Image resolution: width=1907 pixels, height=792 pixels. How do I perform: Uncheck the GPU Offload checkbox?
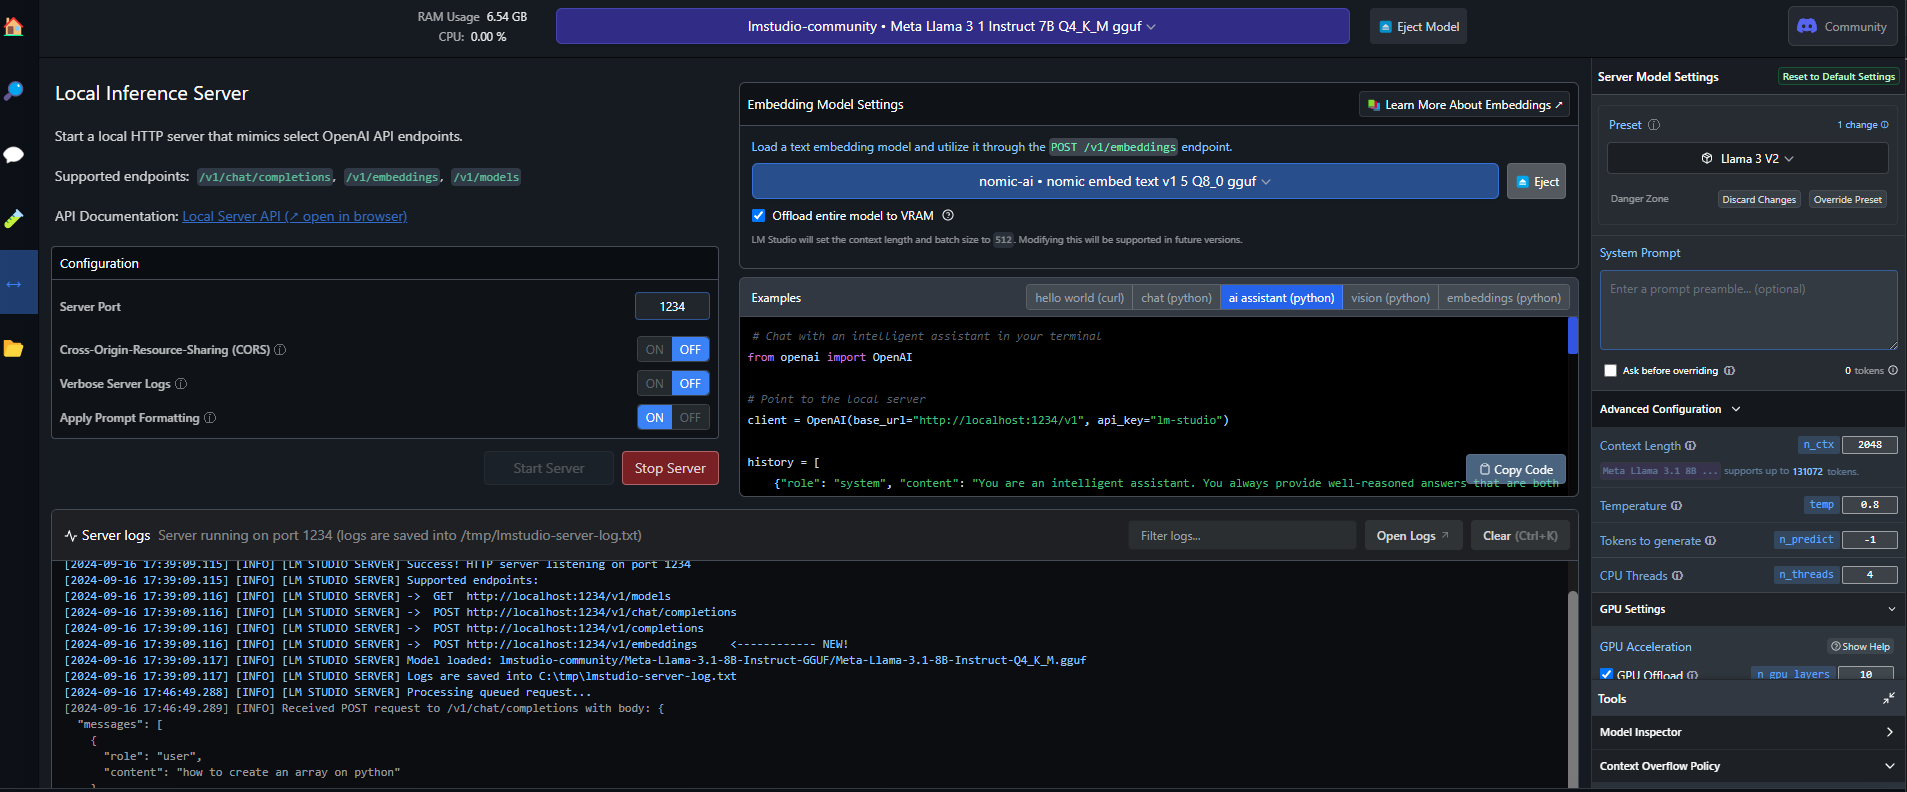point(1606,675)
